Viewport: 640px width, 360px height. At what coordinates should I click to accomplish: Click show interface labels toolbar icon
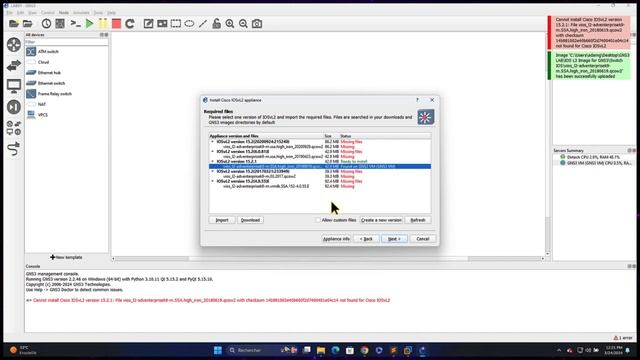tap(60, 24)
